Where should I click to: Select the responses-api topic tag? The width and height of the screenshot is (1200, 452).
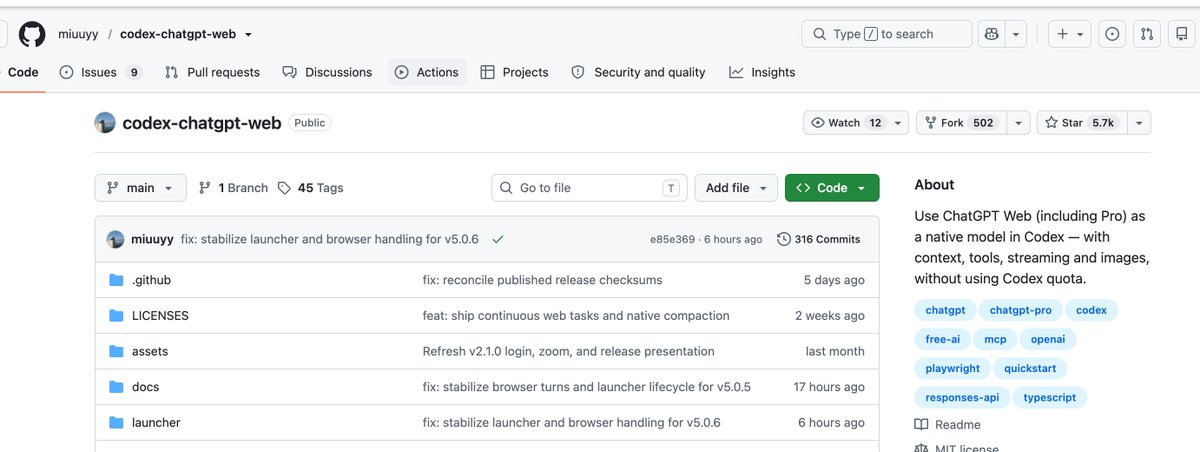tap(962, 397)
